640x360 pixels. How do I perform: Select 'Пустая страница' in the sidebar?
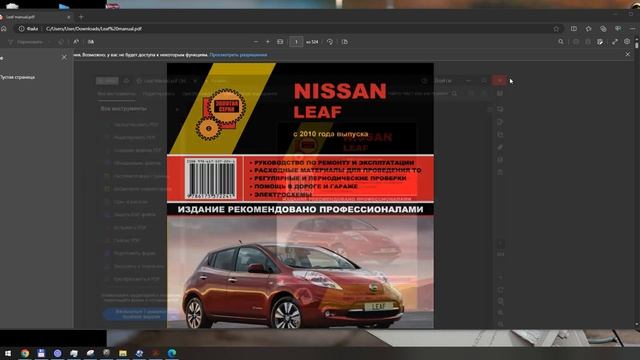pyautogui.click(x=17, y=77)
